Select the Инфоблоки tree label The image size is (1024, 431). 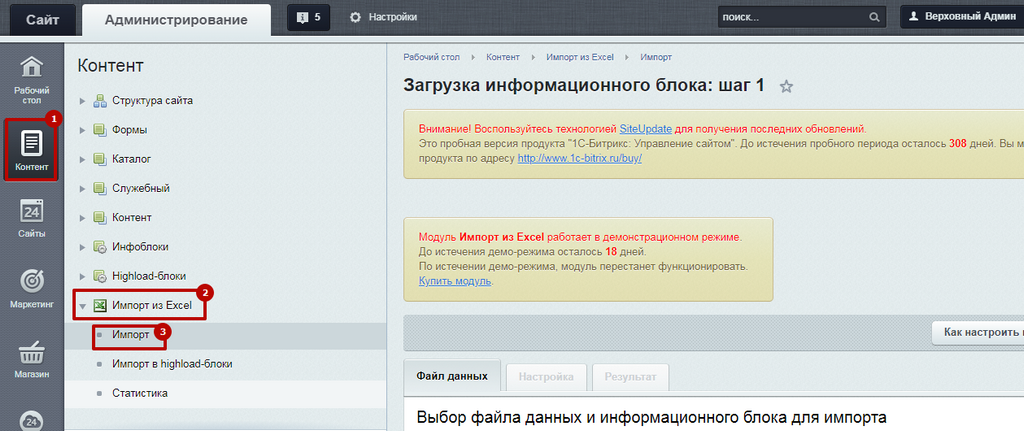(140, 247)
